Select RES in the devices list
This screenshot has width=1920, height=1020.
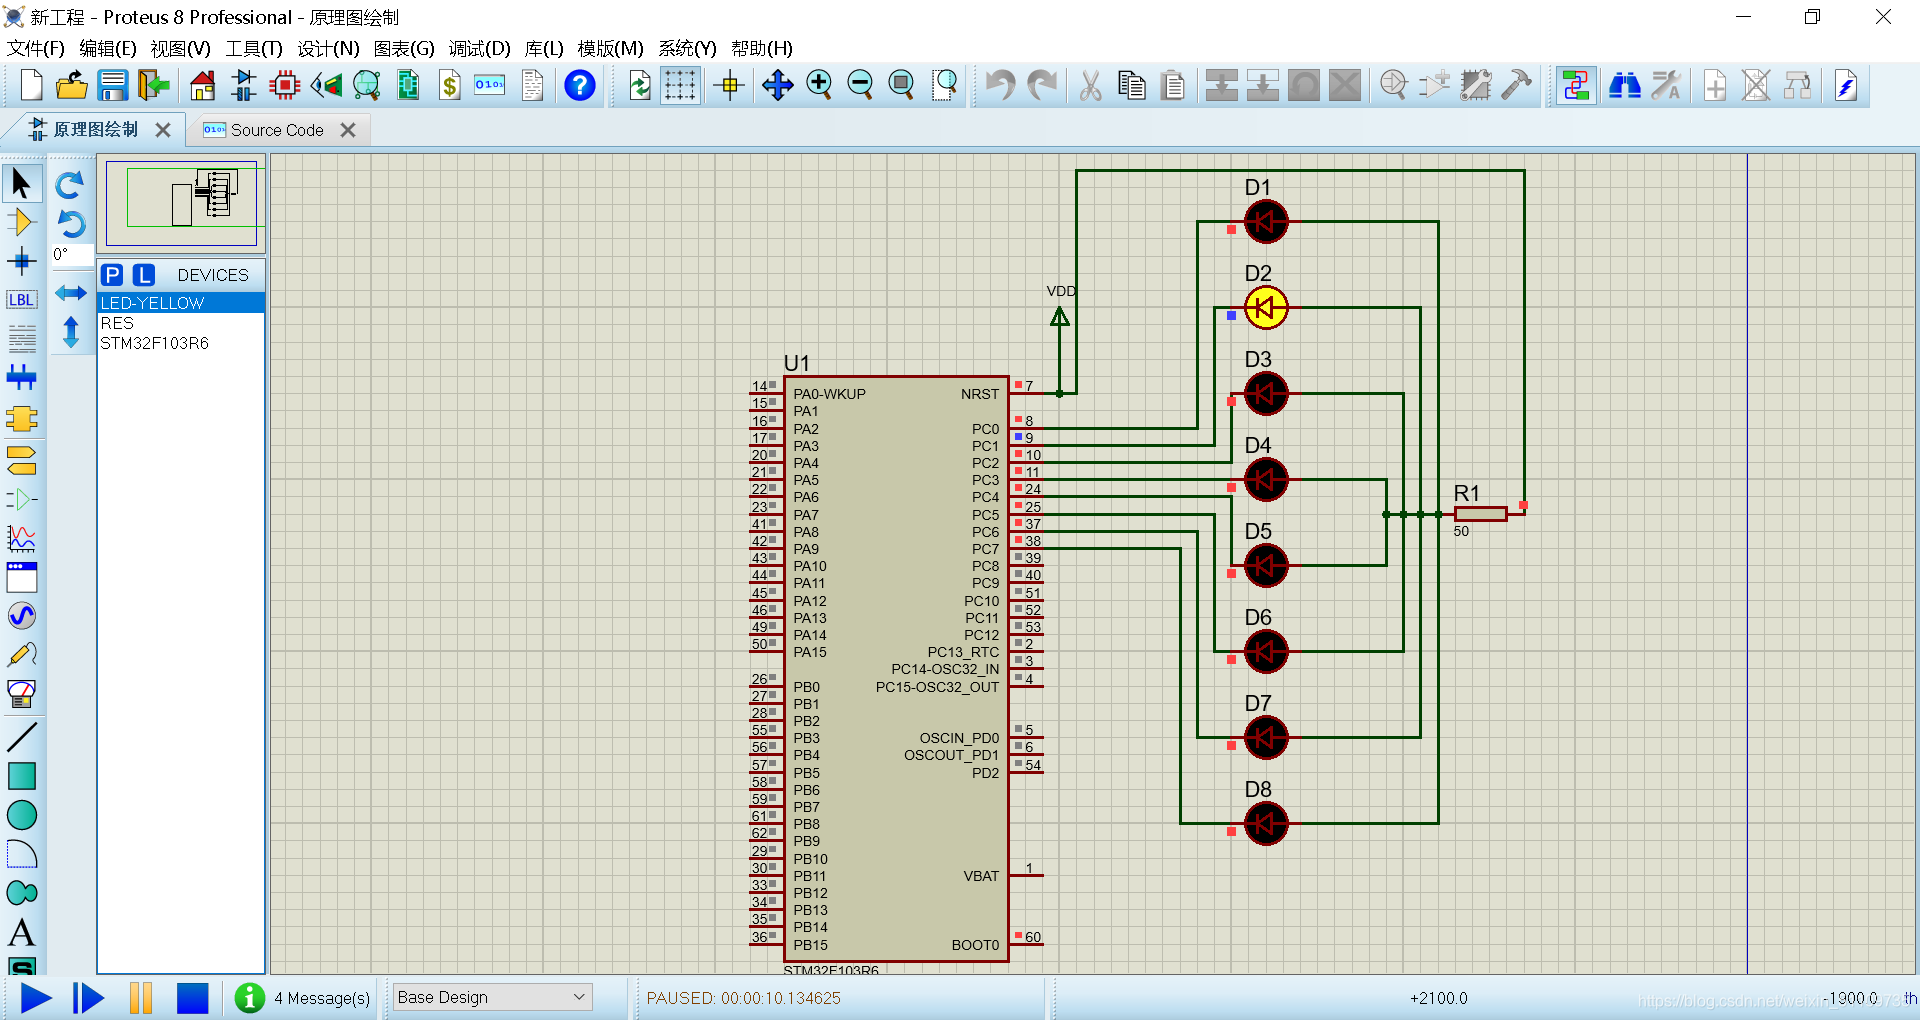point(181,323)
